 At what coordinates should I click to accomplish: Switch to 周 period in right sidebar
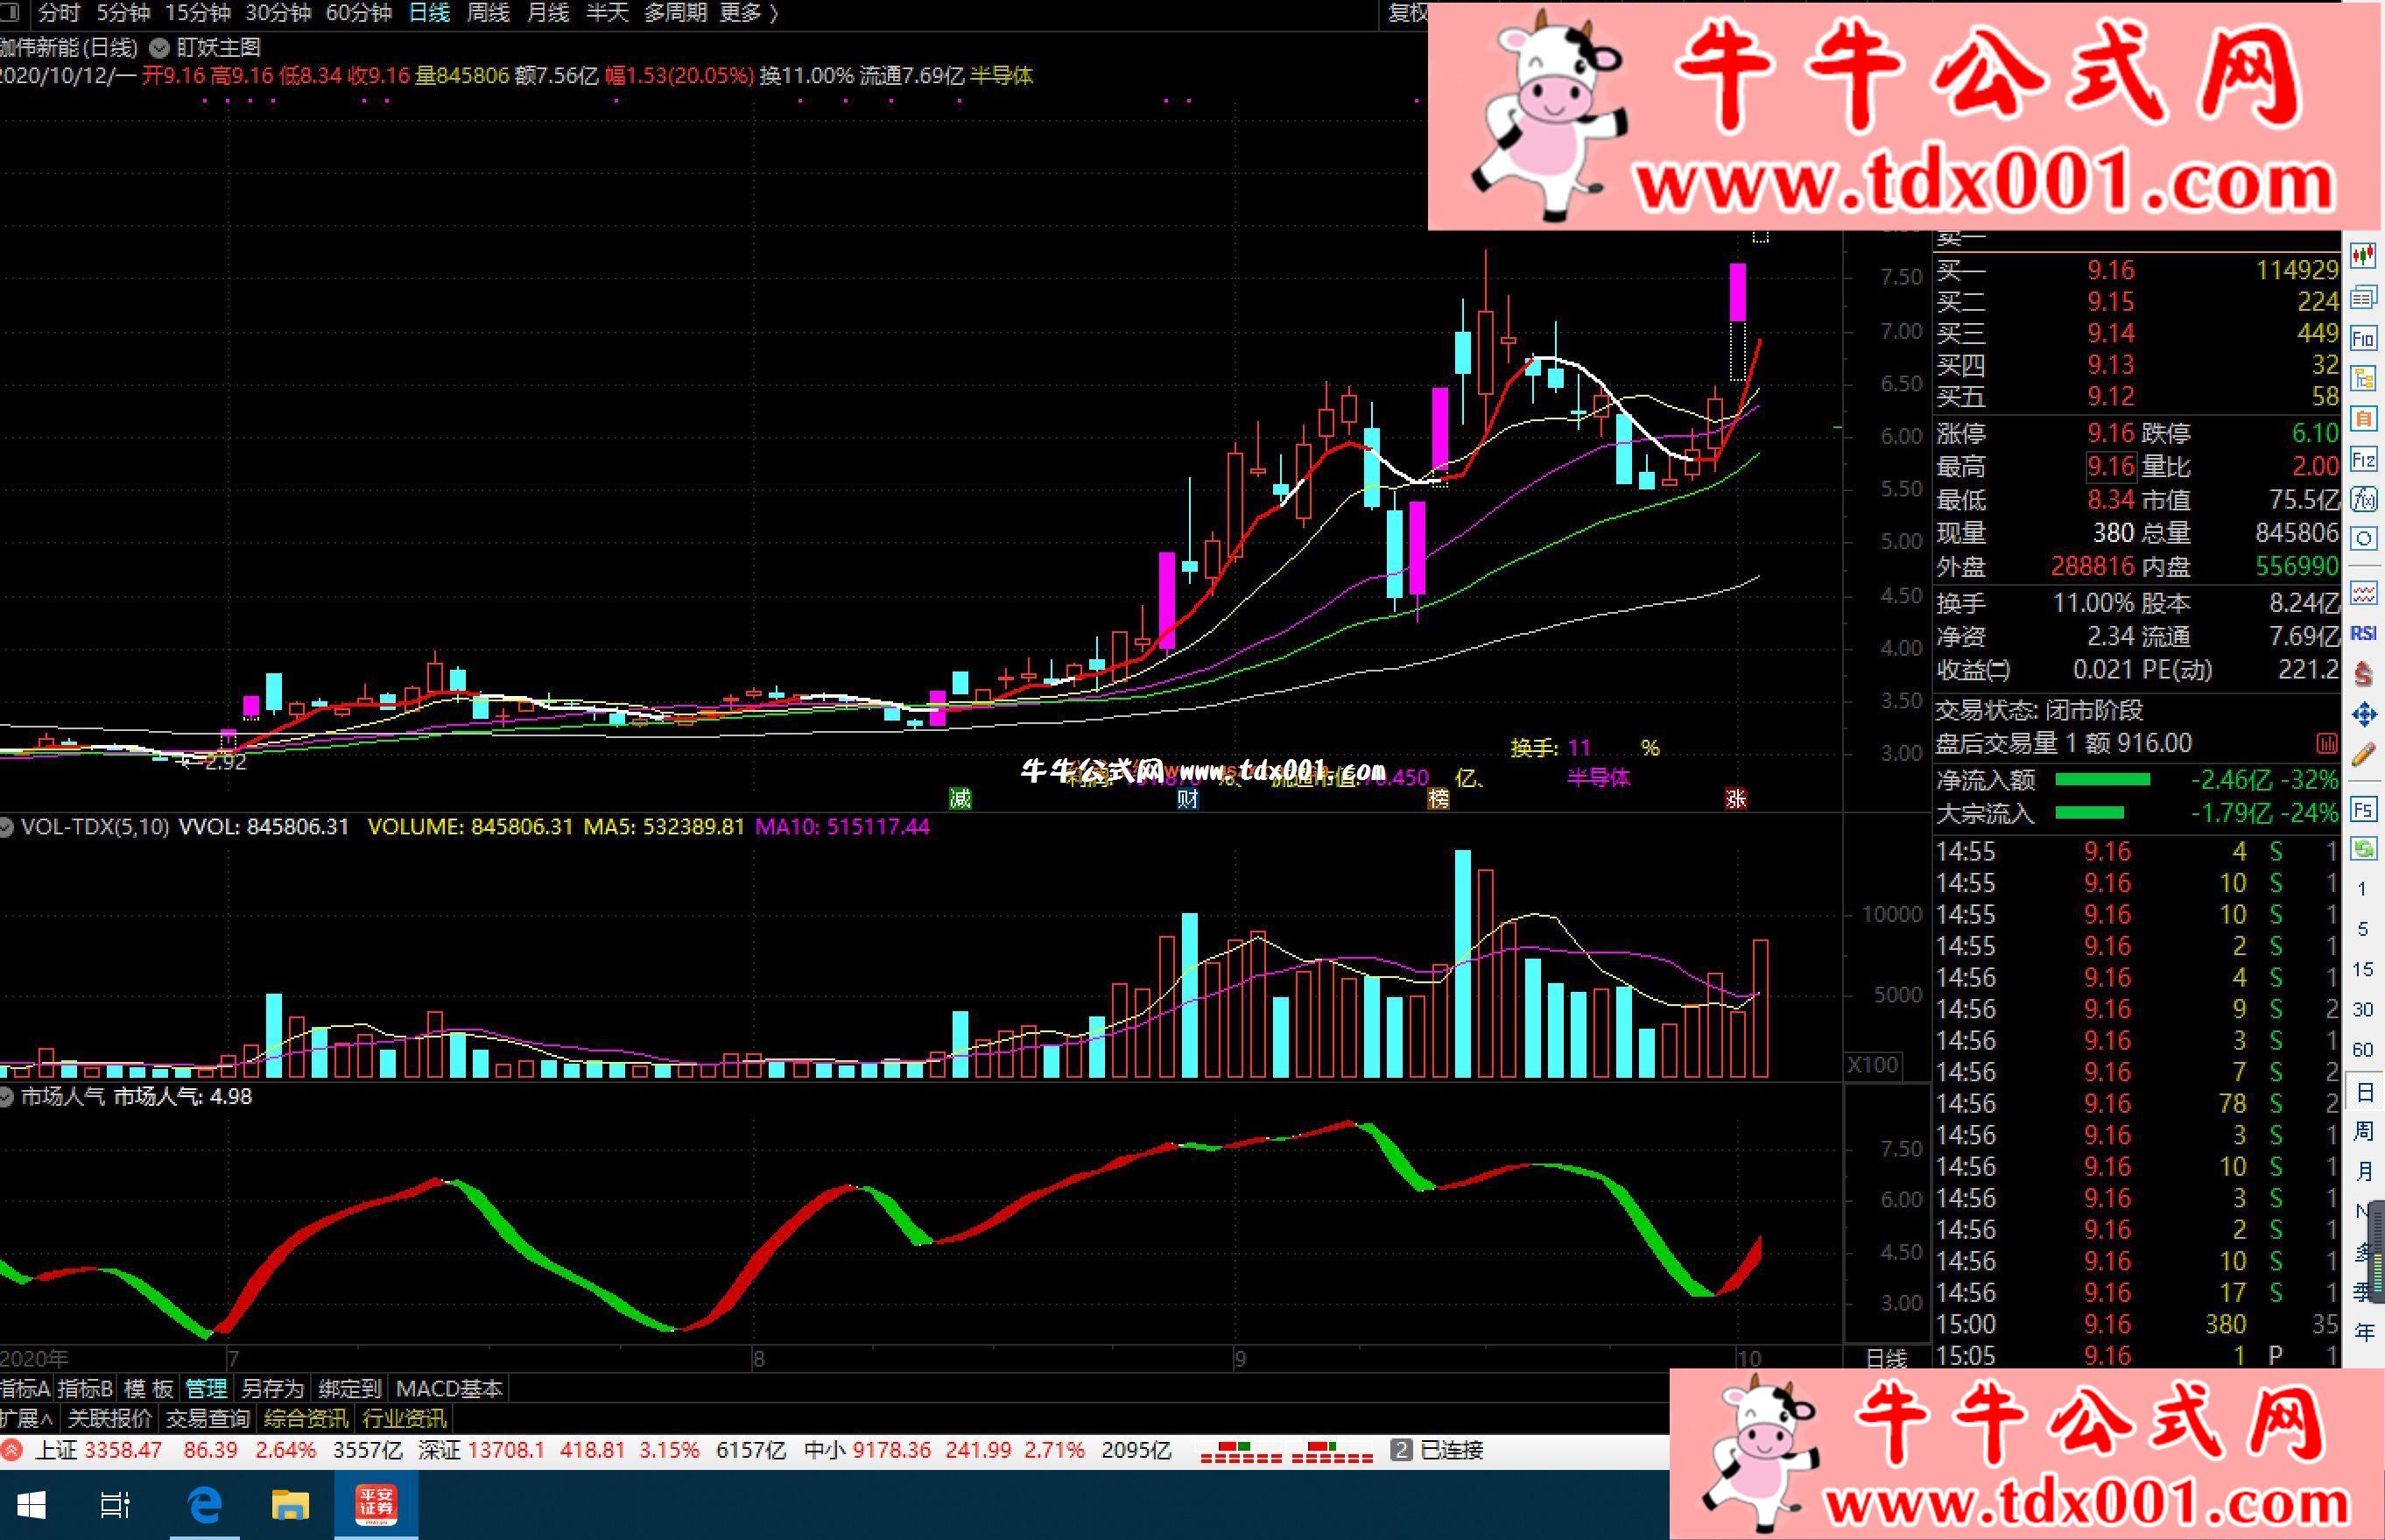(x=2364, y=1131)
